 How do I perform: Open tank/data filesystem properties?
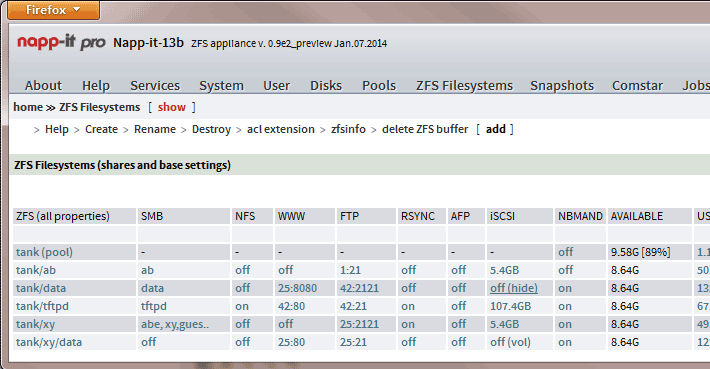point(41,288)
